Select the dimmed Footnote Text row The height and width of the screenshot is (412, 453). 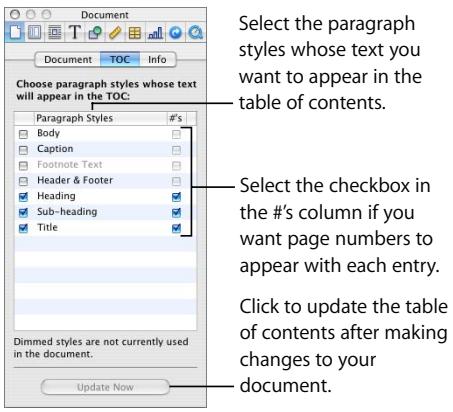pos(70,164)
